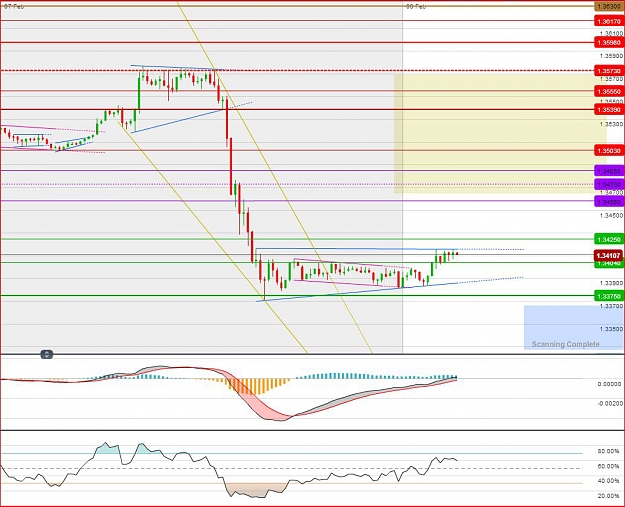Select the purple 1.34580 price label
The width and height of the screenshot is (625, 507).
(609, 202)
